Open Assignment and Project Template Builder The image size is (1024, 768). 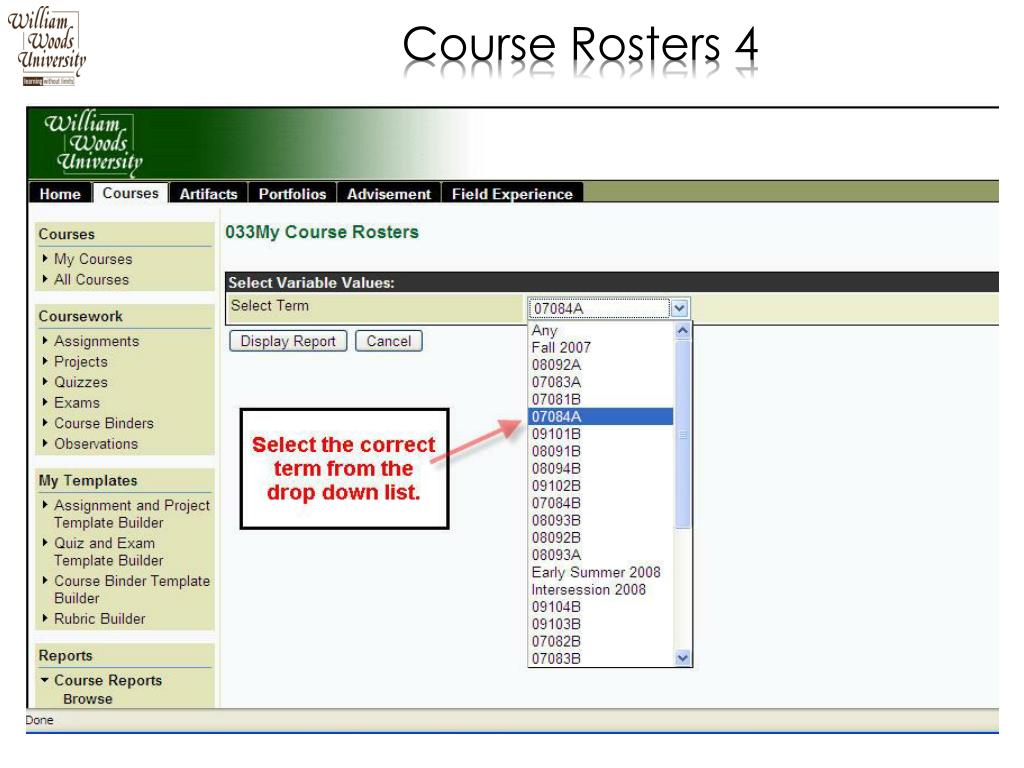[132, 514]
